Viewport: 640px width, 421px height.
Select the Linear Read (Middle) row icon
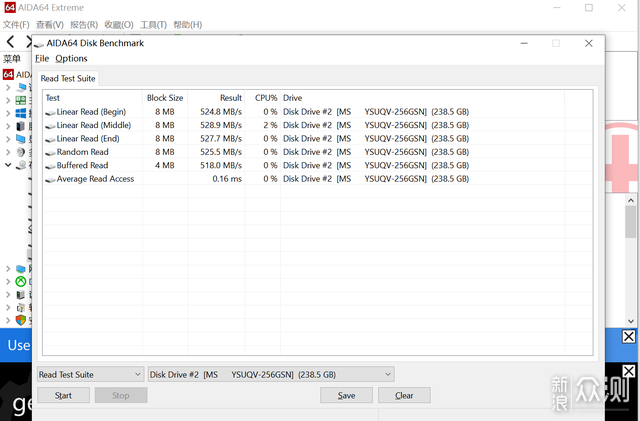tap(51, 126)
